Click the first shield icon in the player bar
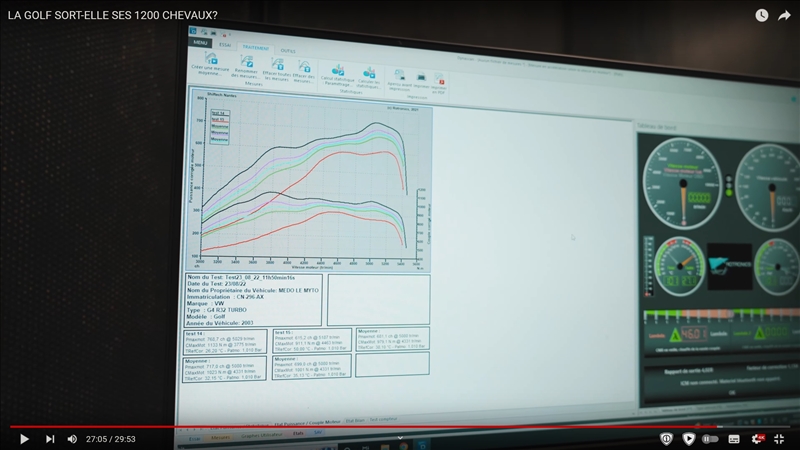This screenshot has height=450, width=800. [666, 439]
